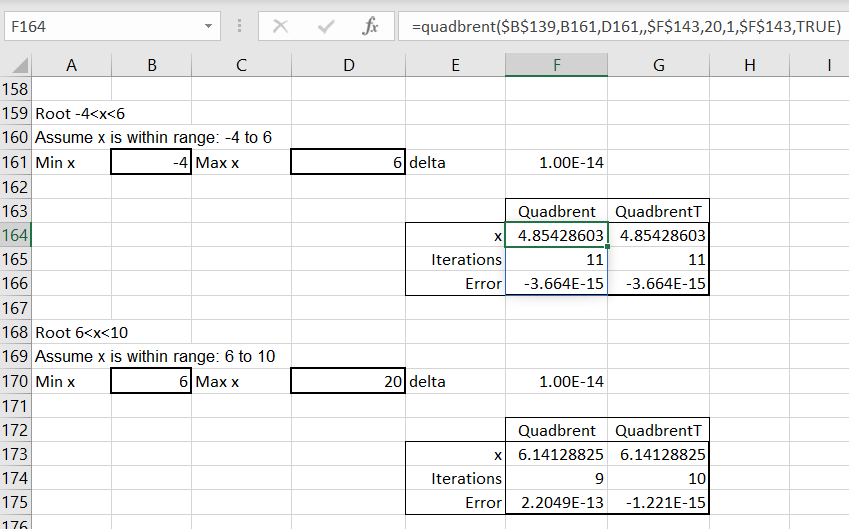This screenshot has width=849, height=529.
Task: Click the three-dot Name Box resize handle
Action: coord(239,27)
